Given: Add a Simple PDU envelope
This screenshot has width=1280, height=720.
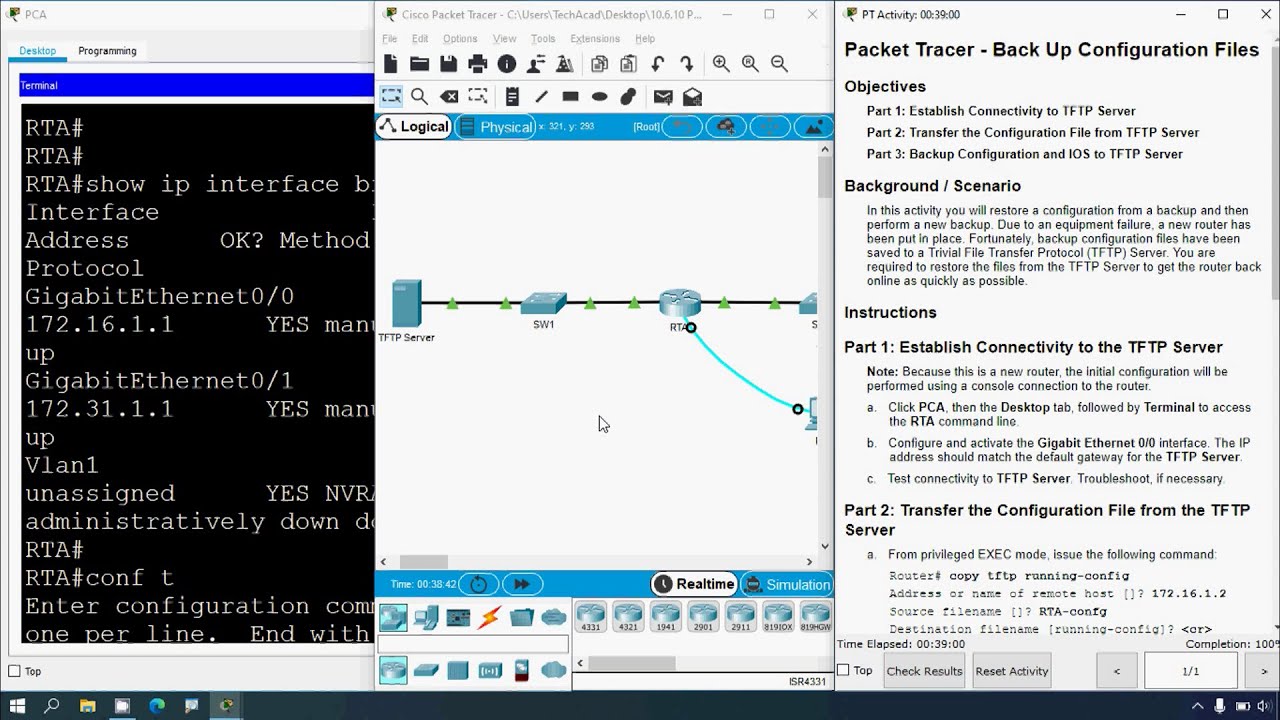Looking at the screenshot, I should tap(663, 96).
